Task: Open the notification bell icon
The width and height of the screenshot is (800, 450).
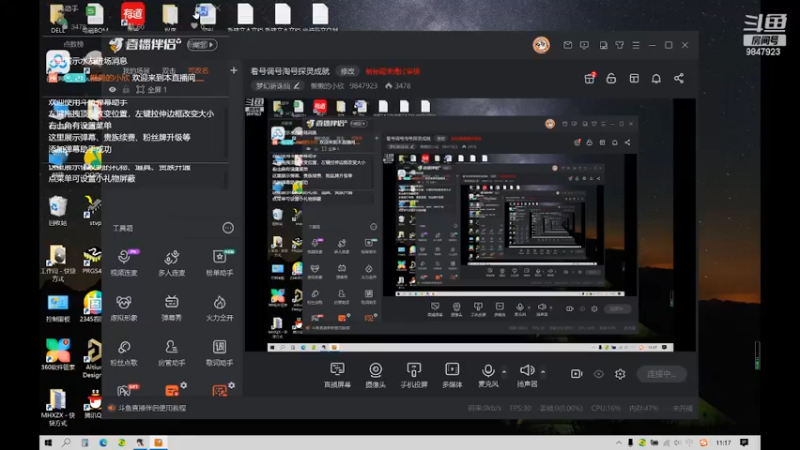Action: point(656,78)
